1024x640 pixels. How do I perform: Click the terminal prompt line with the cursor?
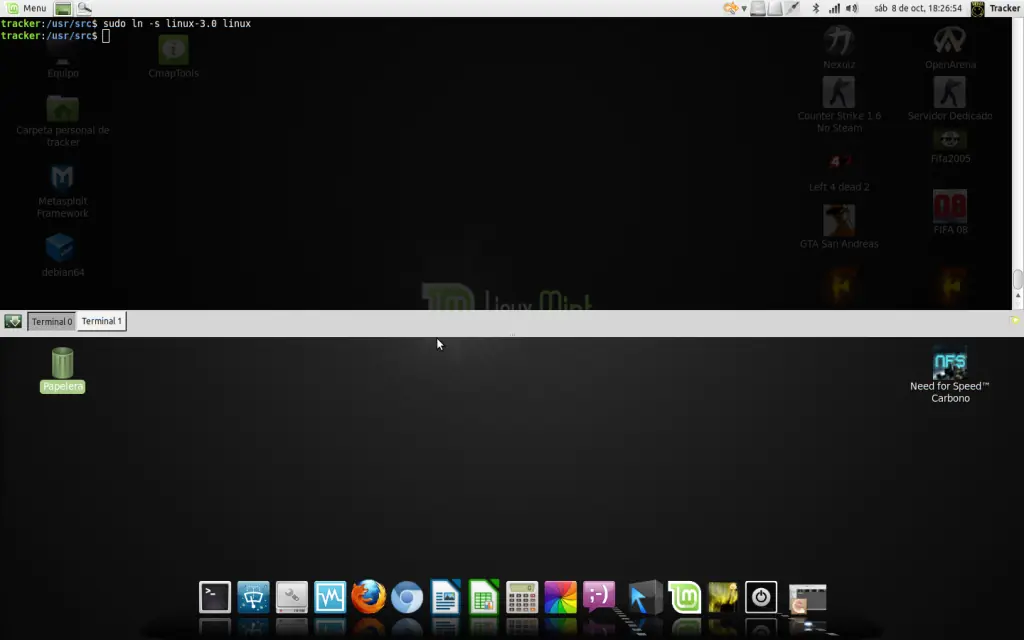(56, 36)
